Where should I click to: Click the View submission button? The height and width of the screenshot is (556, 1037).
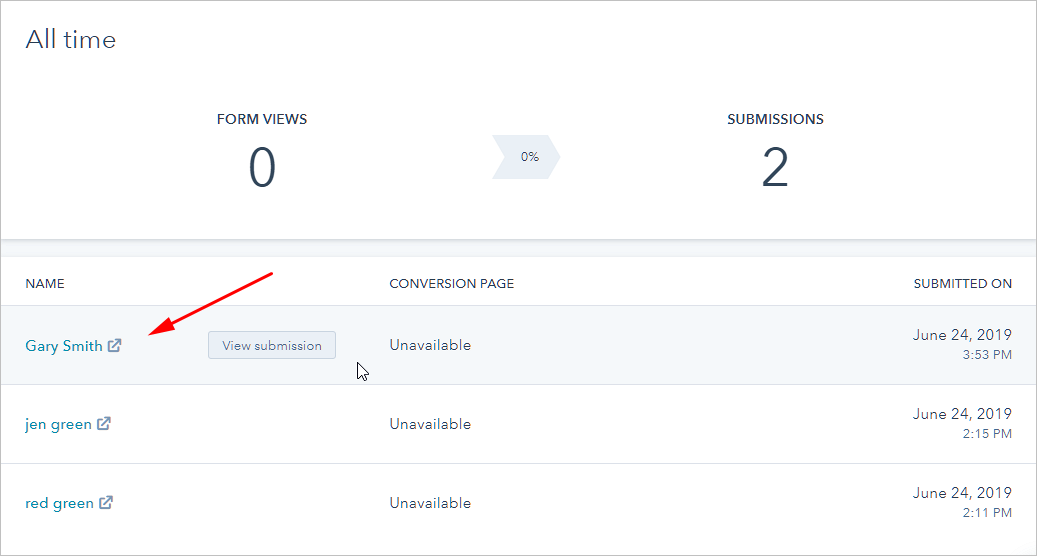point(272,345)
